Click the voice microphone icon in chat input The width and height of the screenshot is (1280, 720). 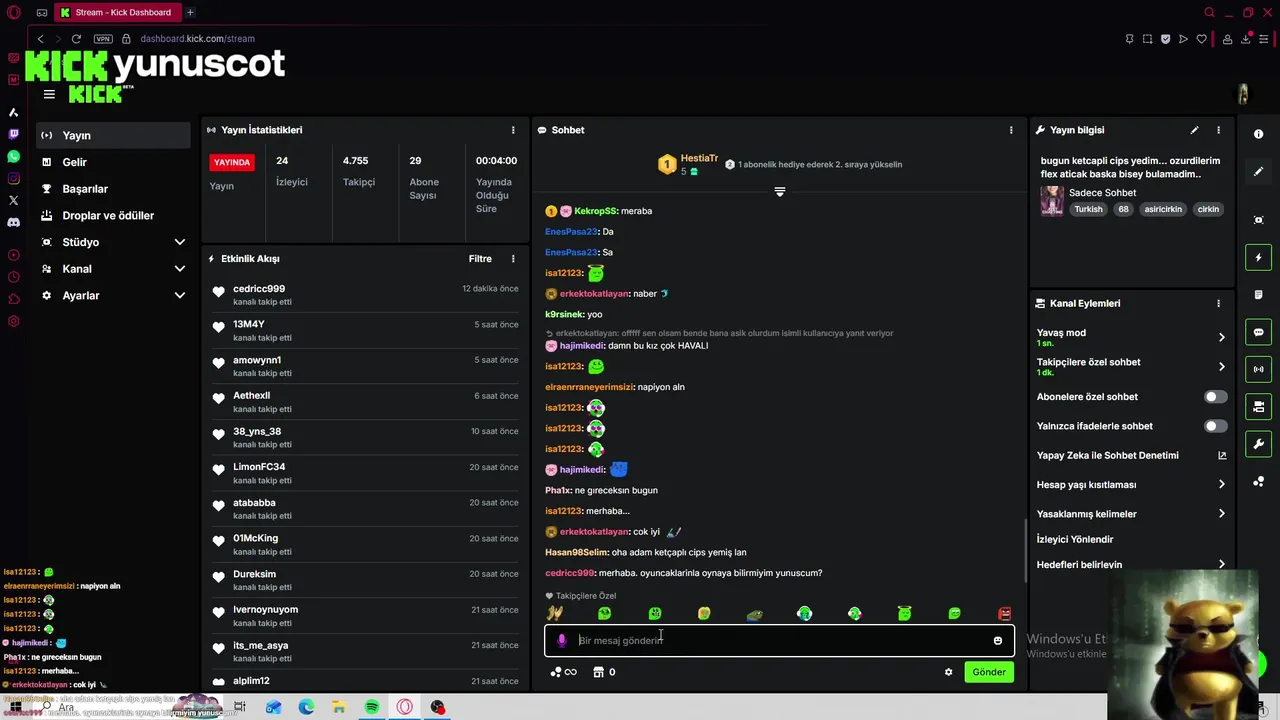pyautogui.click(x=562, y=640)
